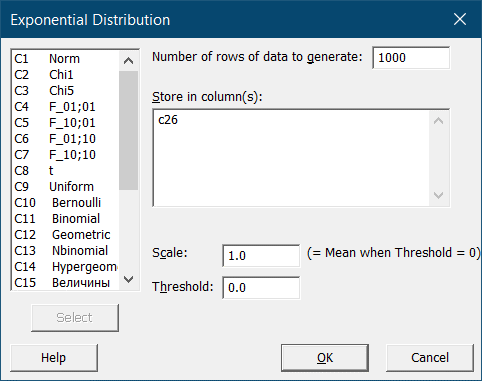This screenshot has width=482, height=381.
Task: Click column list scroll down arrow
Action: (128, 279)
